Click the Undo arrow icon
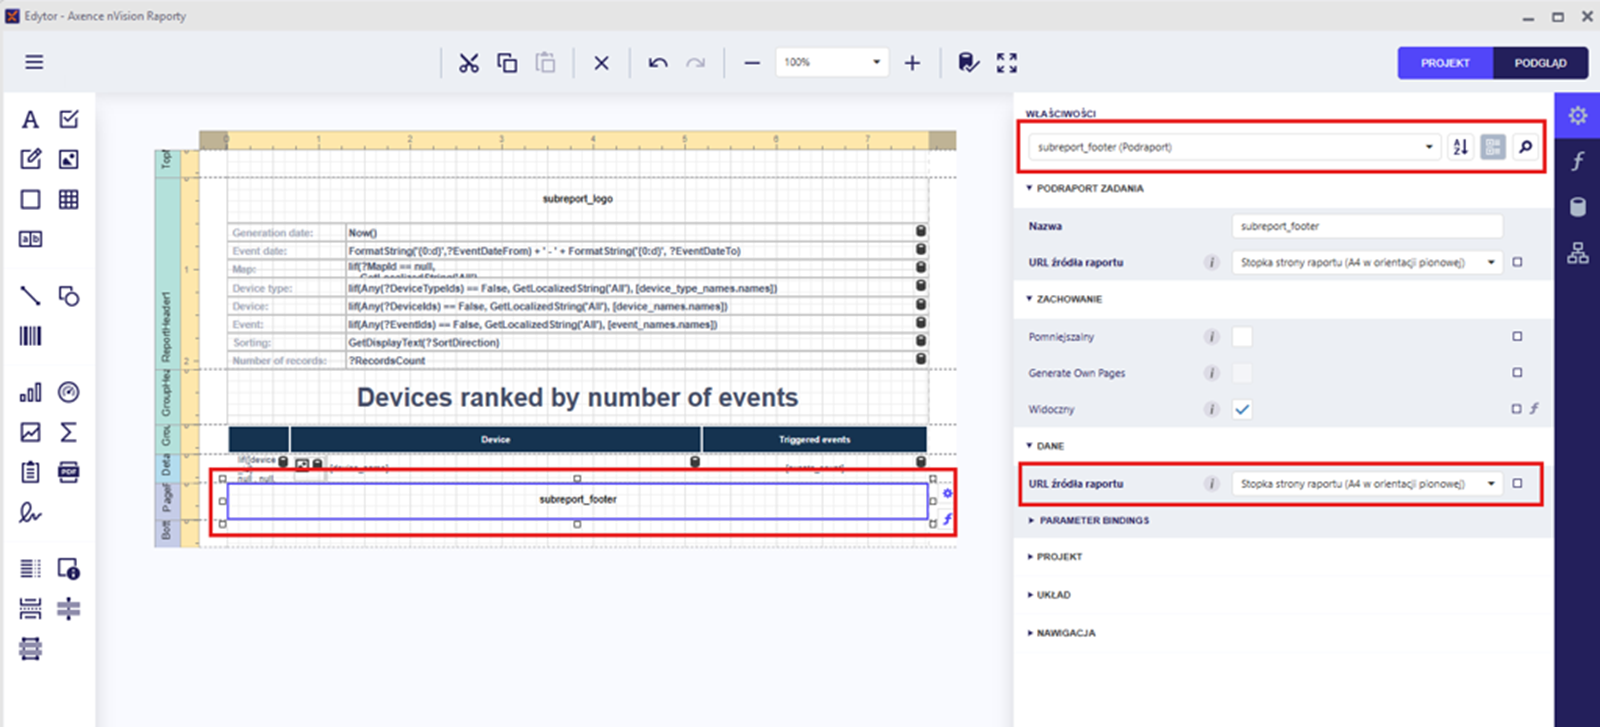Screen dimensions: 1600x727 [657, 63]
